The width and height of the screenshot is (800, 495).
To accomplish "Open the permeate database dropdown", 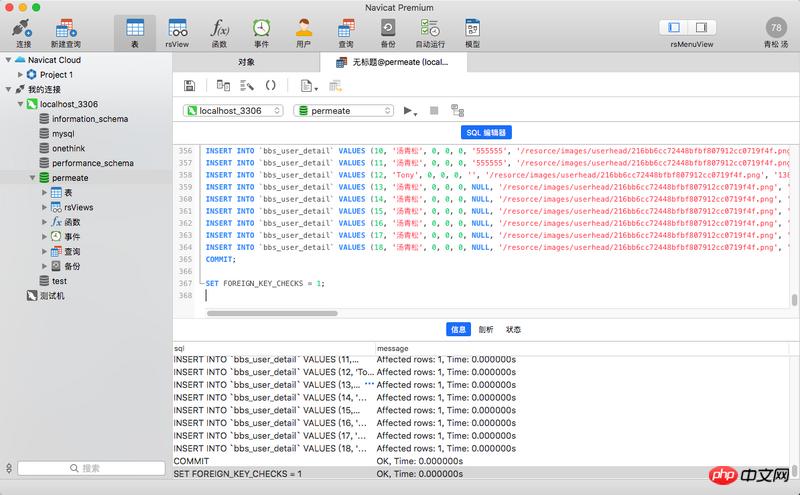I will (x=343, y=111).
